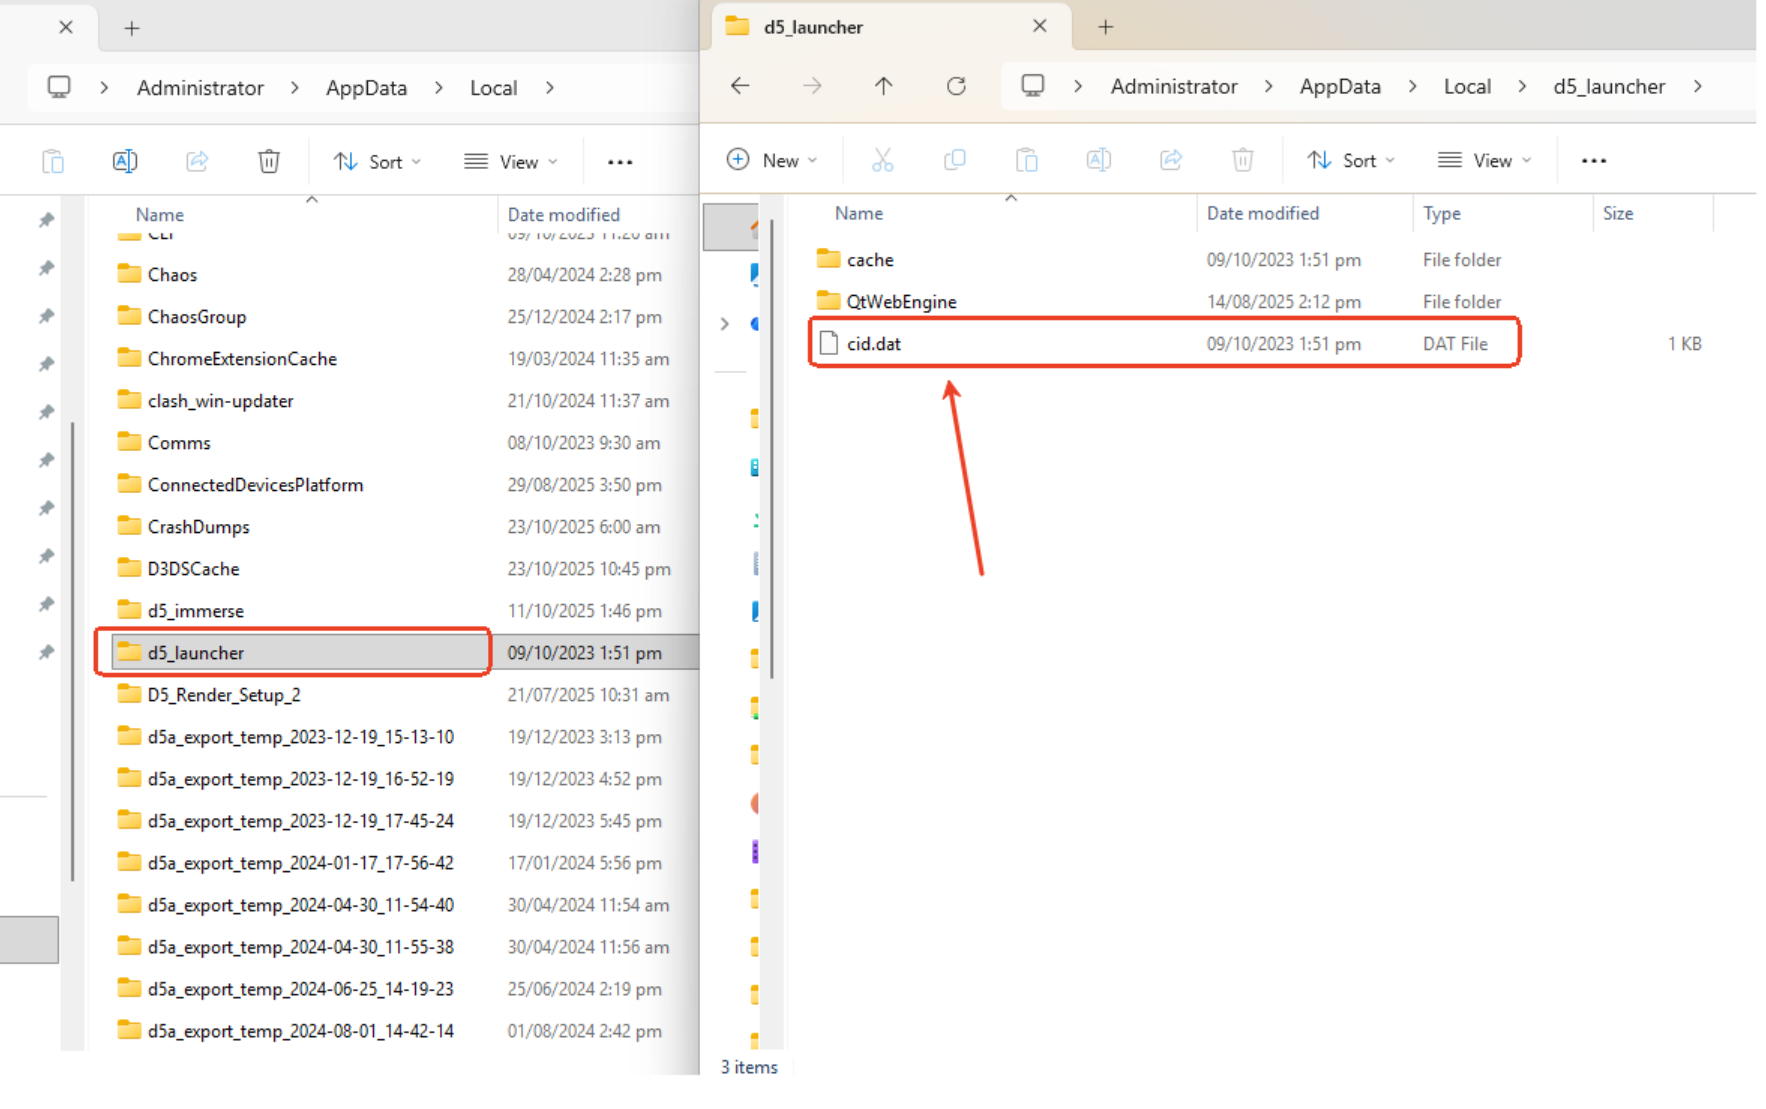Click the Refresh icon in right window
This screenshot has height=1109, width=1766.
(956, 87)
